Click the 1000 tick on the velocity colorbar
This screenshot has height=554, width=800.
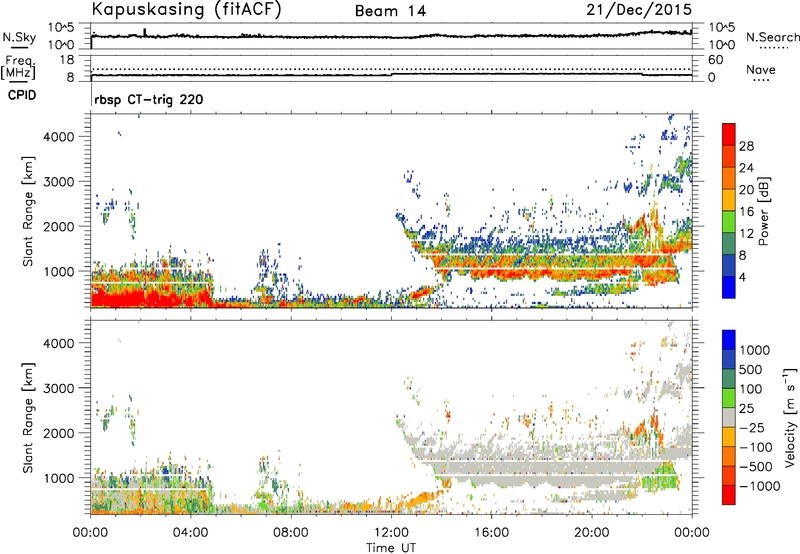pyautogui.click(x=754, y=350)
